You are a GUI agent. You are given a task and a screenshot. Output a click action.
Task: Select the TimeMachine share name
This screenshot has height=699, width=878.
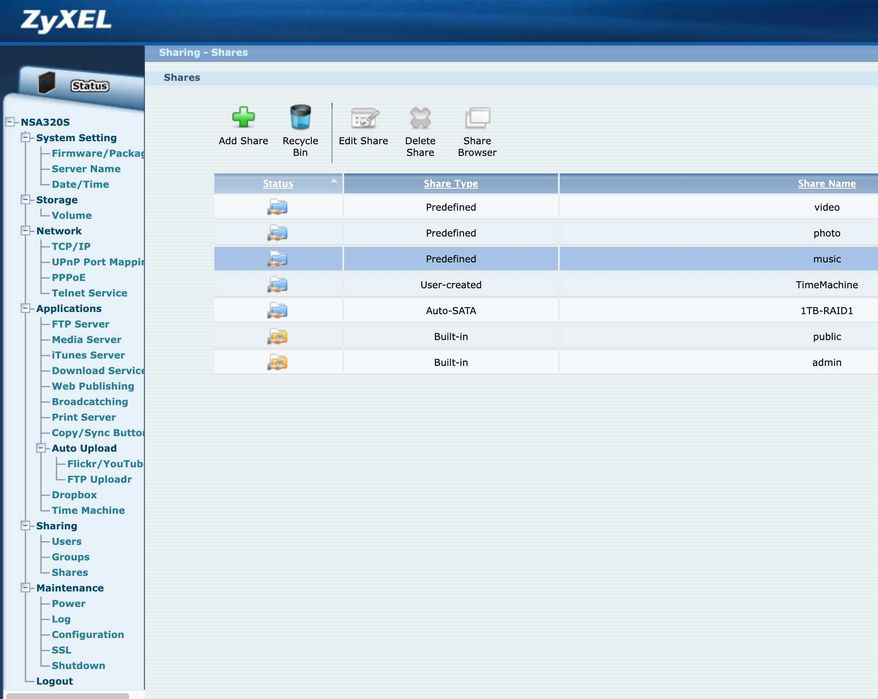click(x=826, y=285)
